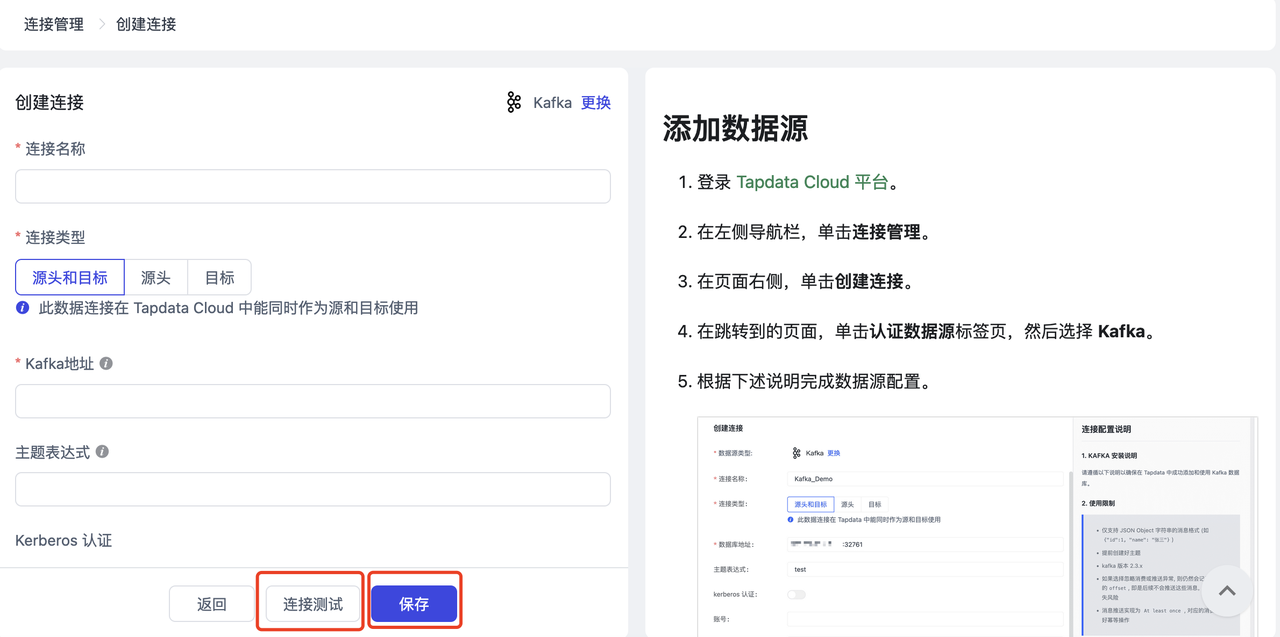This screenshot has width=1280, height=637.
Task: Click the 返回 button
Action: (212, 604)
